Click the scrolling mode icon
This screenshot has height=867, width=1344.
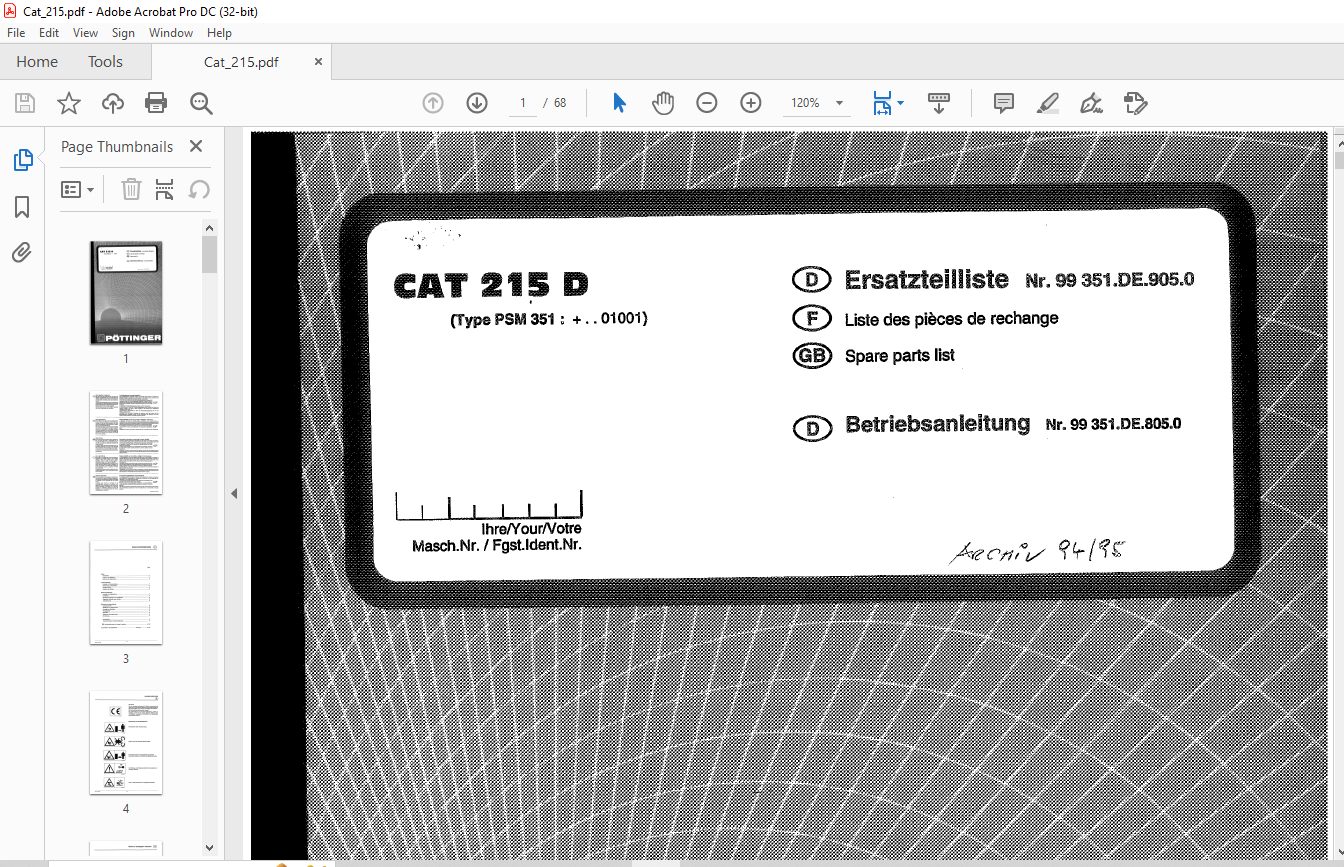tap(939, 103)
